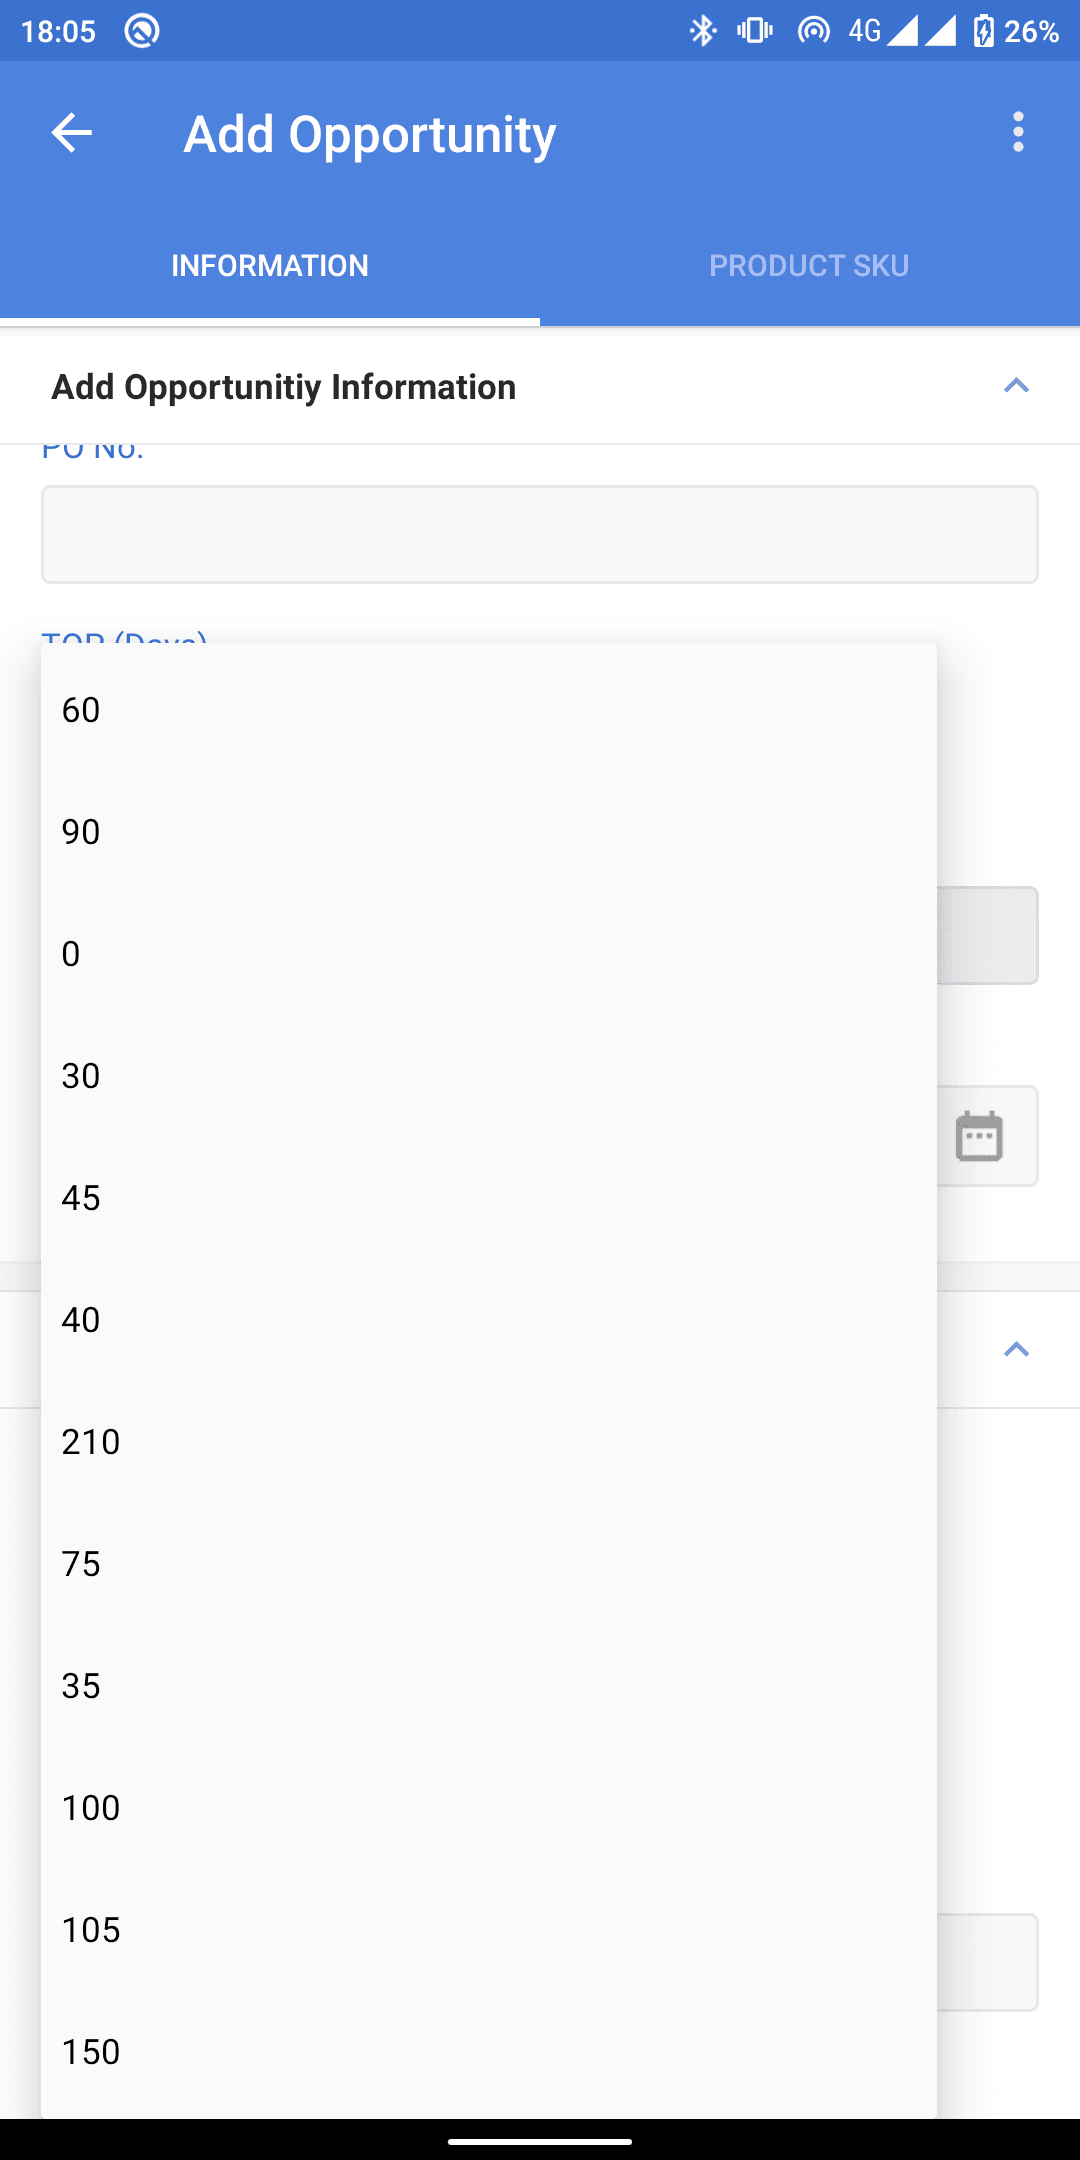The height and width of the screenshot is (2160, 1080).
Task: Choose 90 from the dropdown list
Action: (x=489, y=832)
